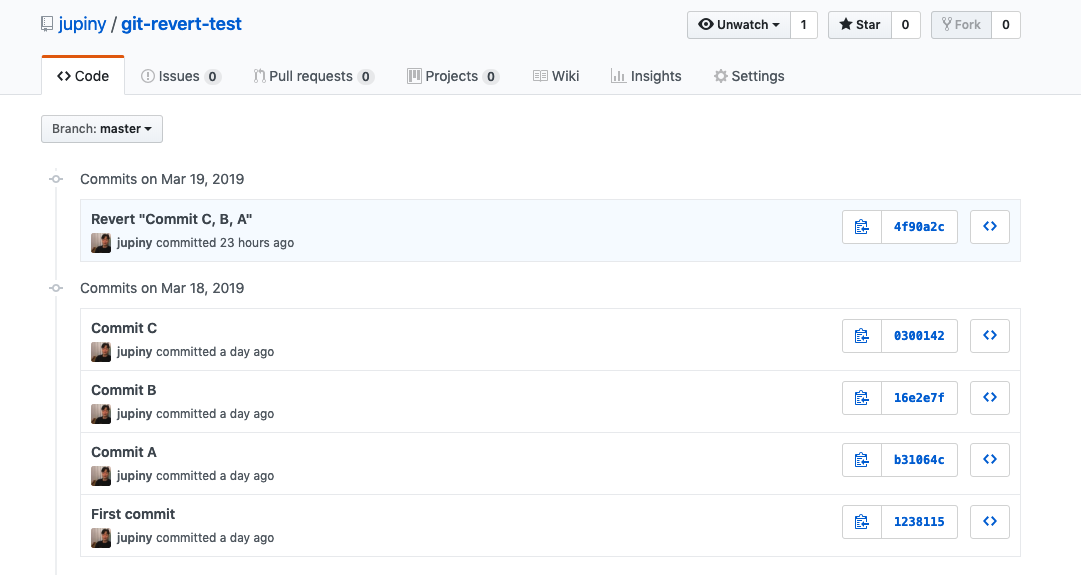Viewport: 1081px width, 575px height.
Task: Switch to the Code tab
Action: [83, 76]
